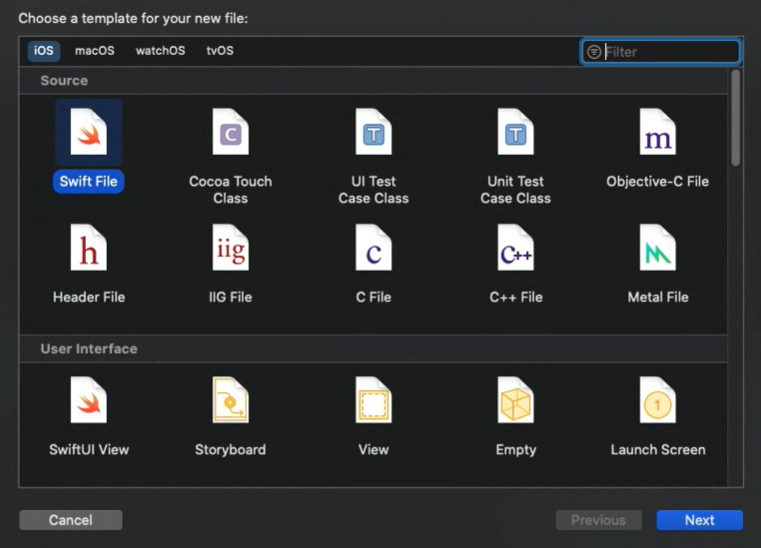Click the "UI Test Case Class" label
Viewport: 761px width, 548px height.
click(373, 190)
